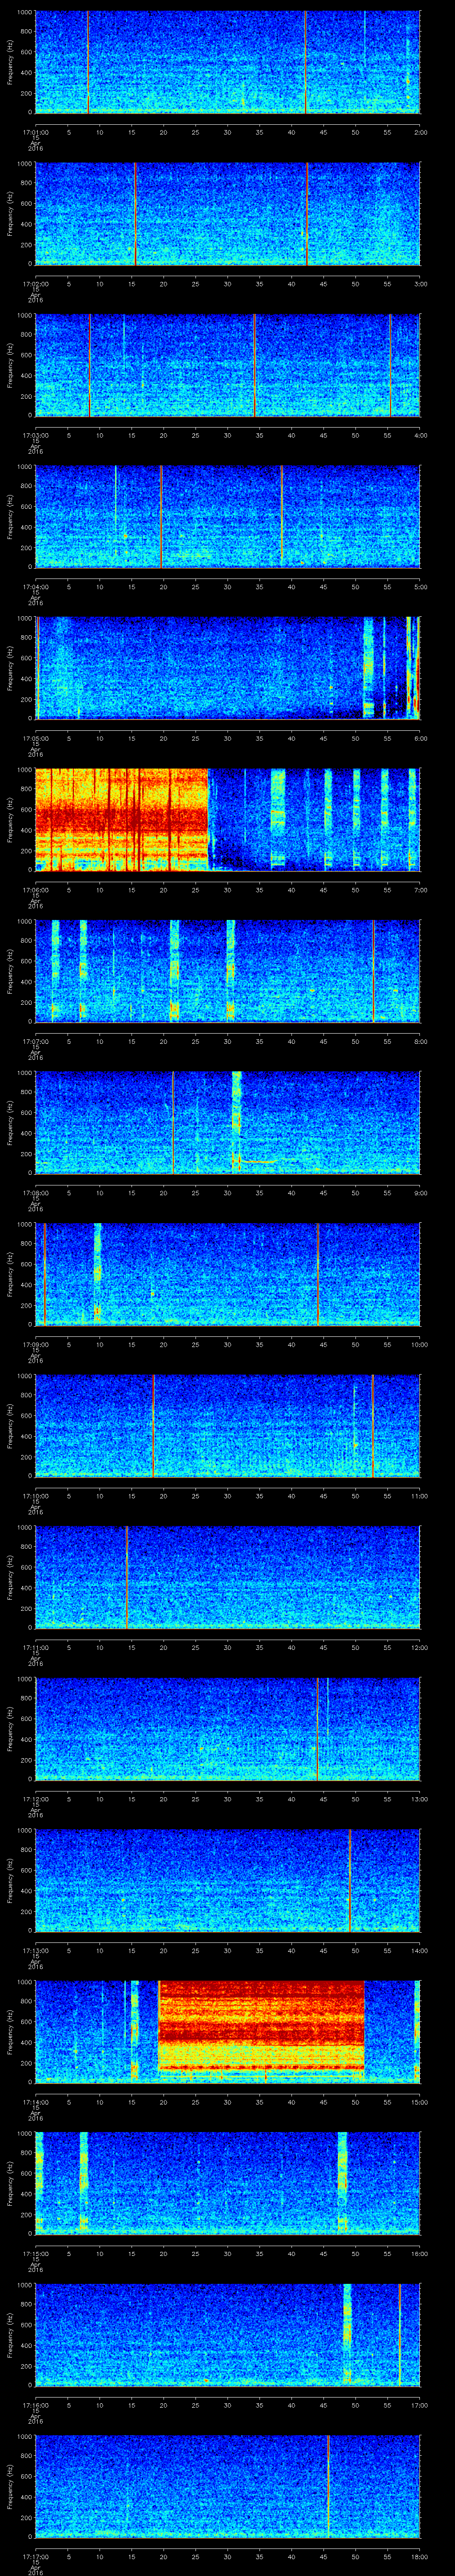Select the 17:04:00 start time label

point(35,587)
